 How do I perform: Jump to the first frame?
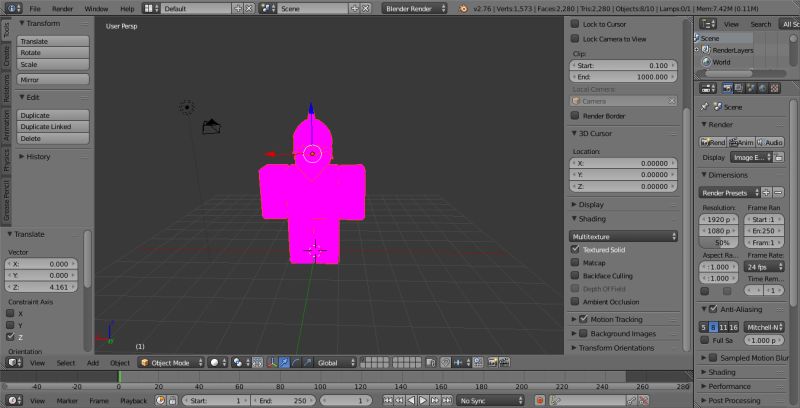pyautogui.click(x=388, y=400)
